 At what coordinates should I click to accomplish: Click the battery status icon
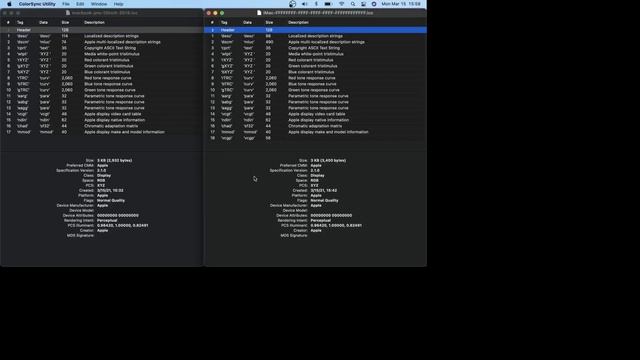click(x=328, y=4)
